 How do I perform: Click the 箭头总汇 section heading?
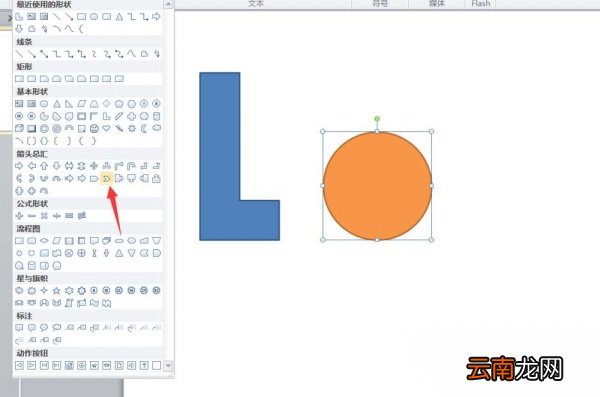coord(32,154)
